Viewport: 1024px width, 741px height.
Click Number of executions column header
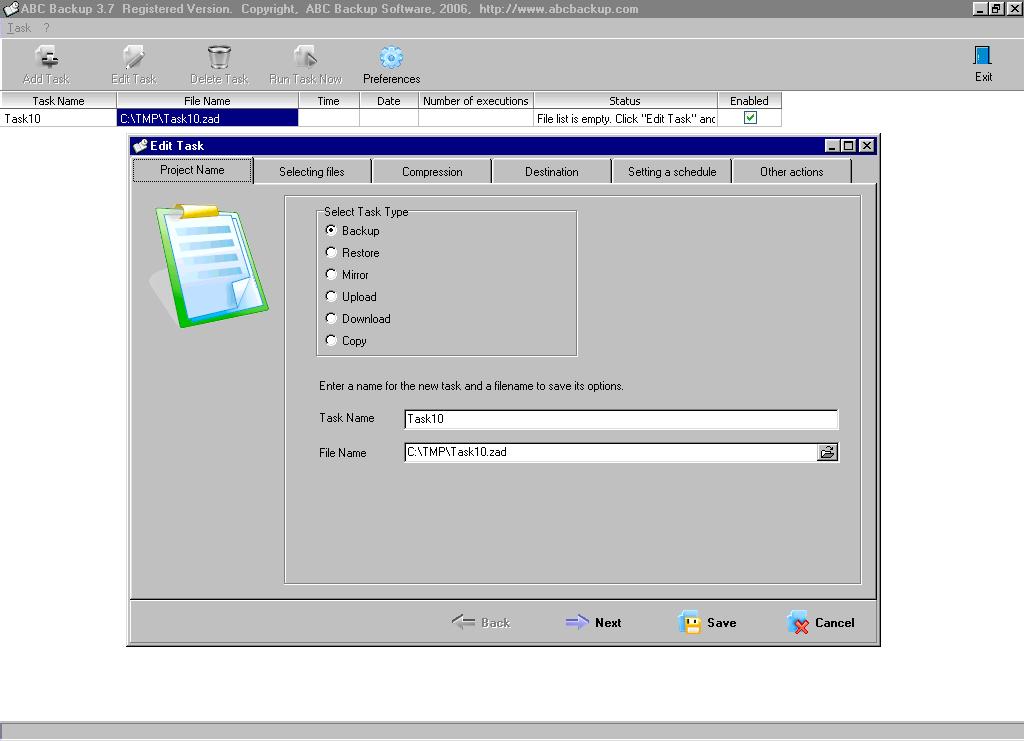[x=475, y=101]
